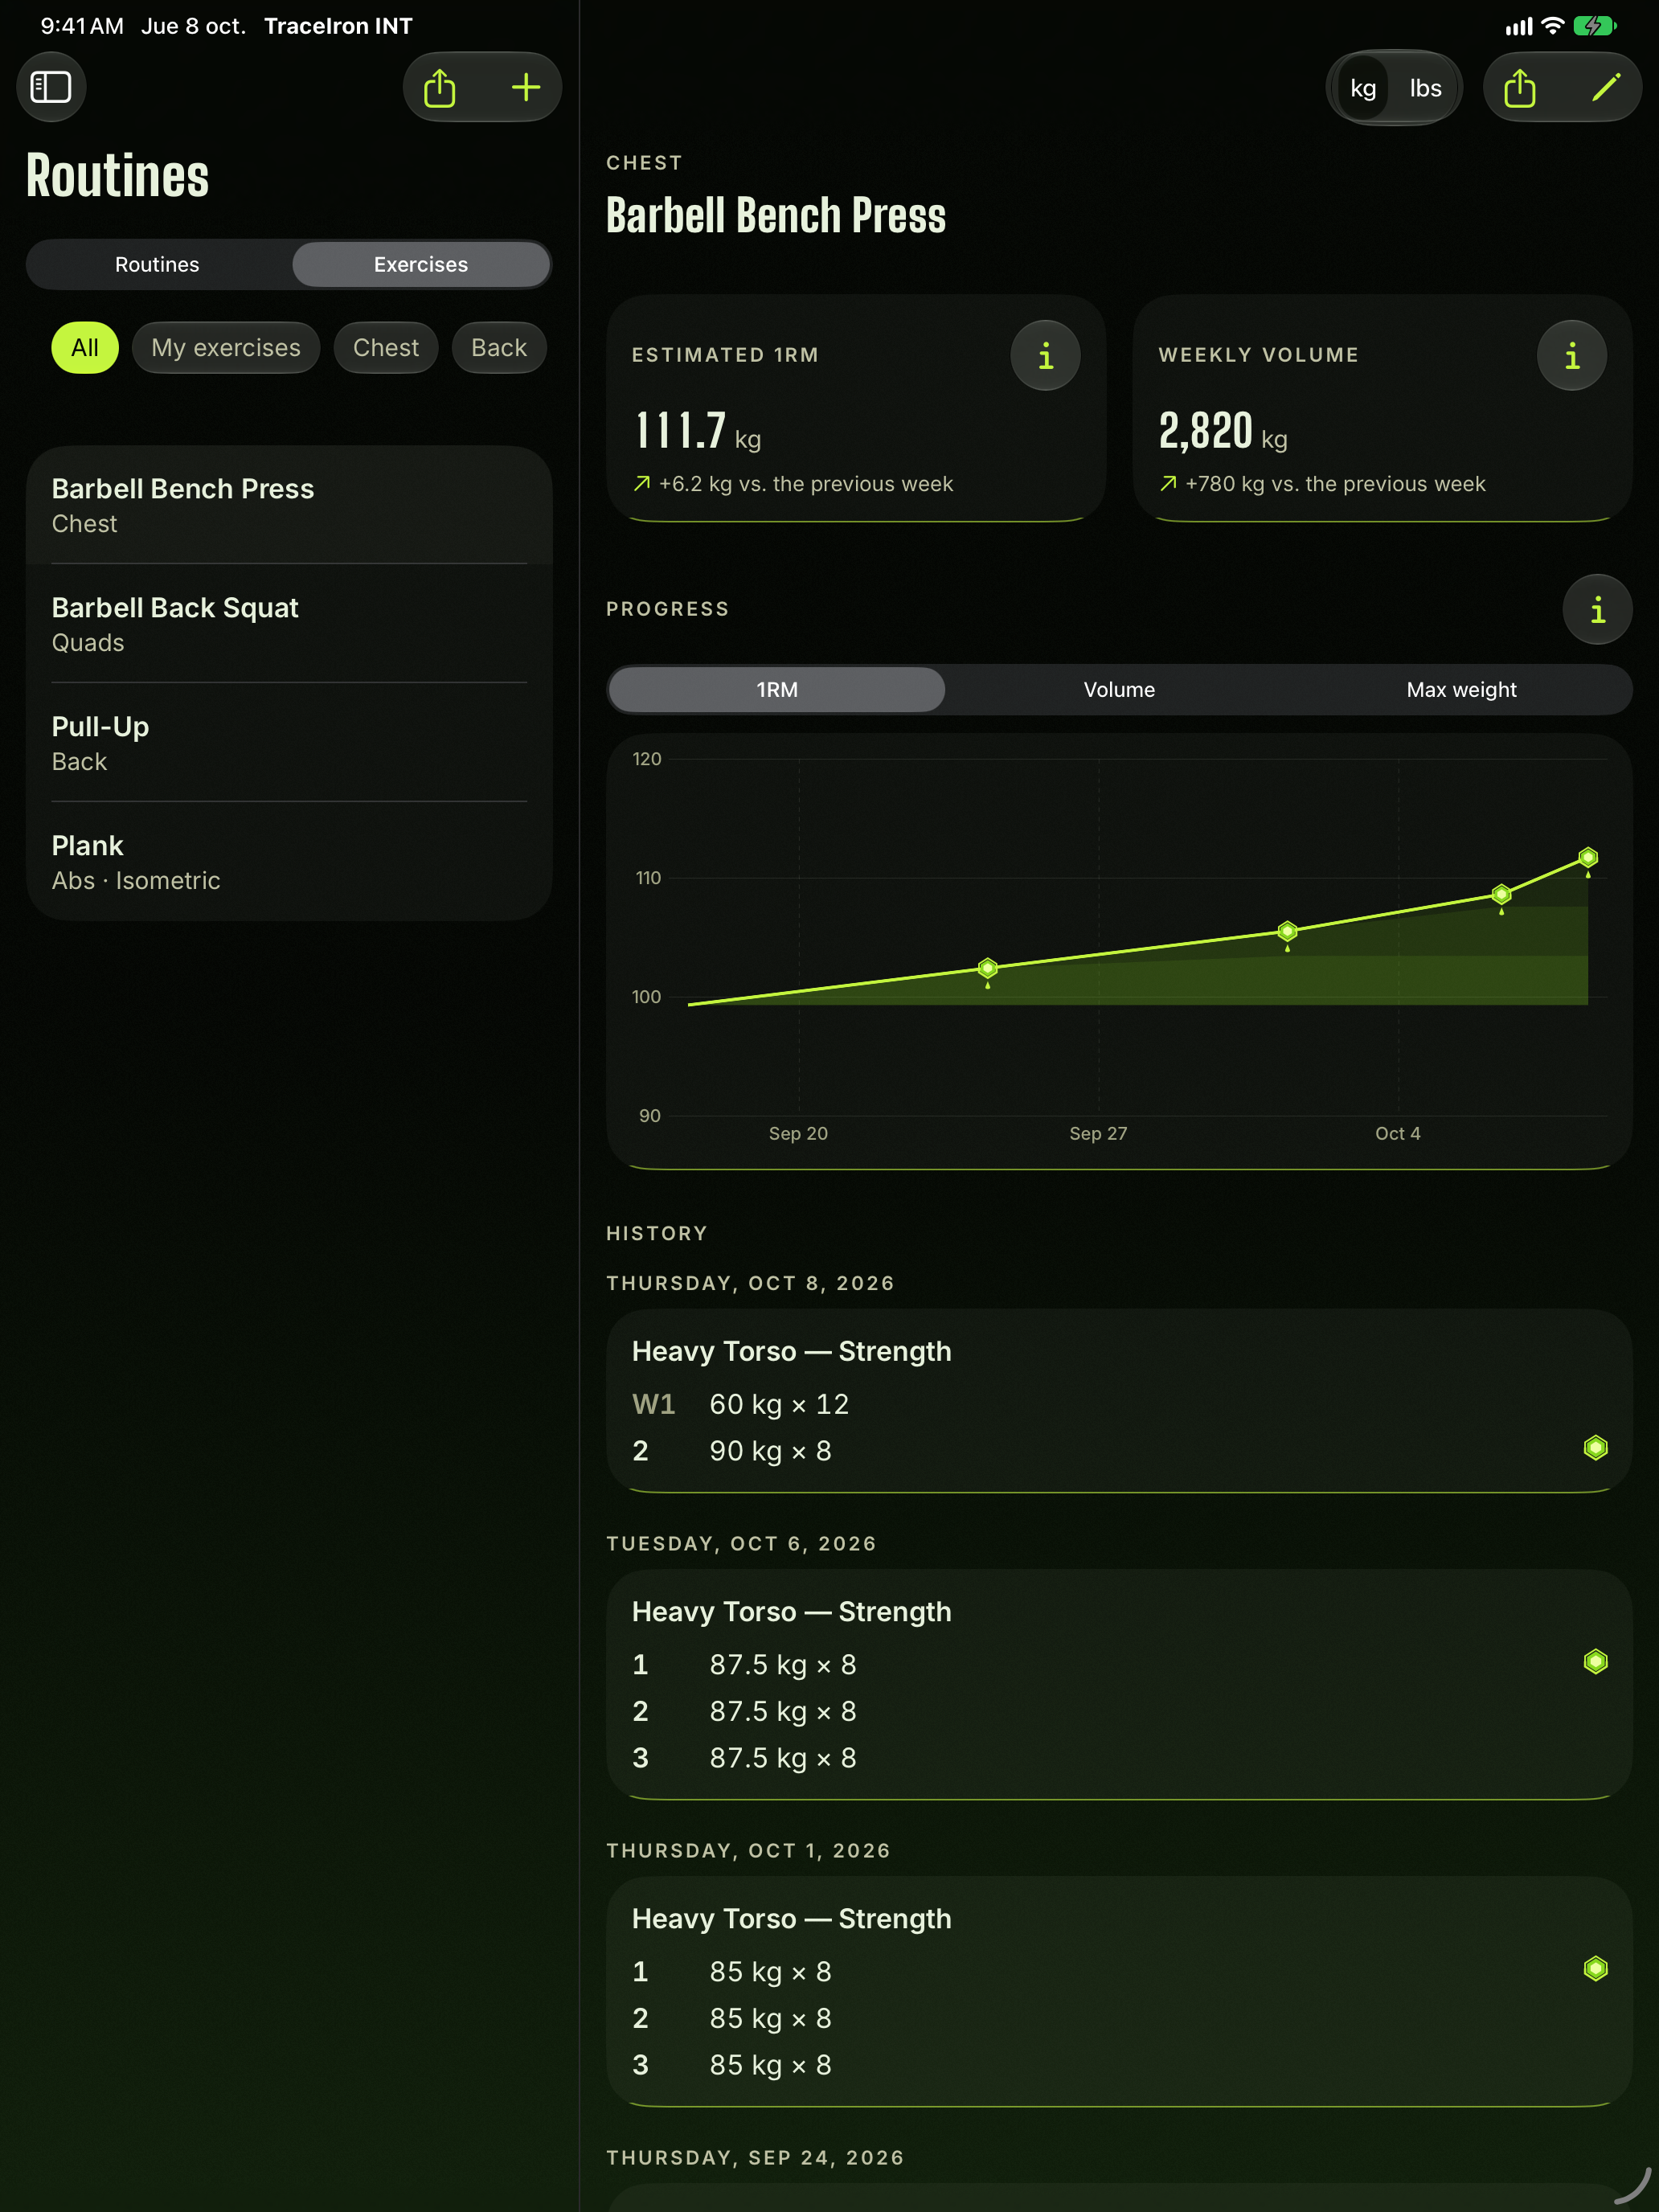Open the Barbell Back Squat exercise

pos(289,624)
